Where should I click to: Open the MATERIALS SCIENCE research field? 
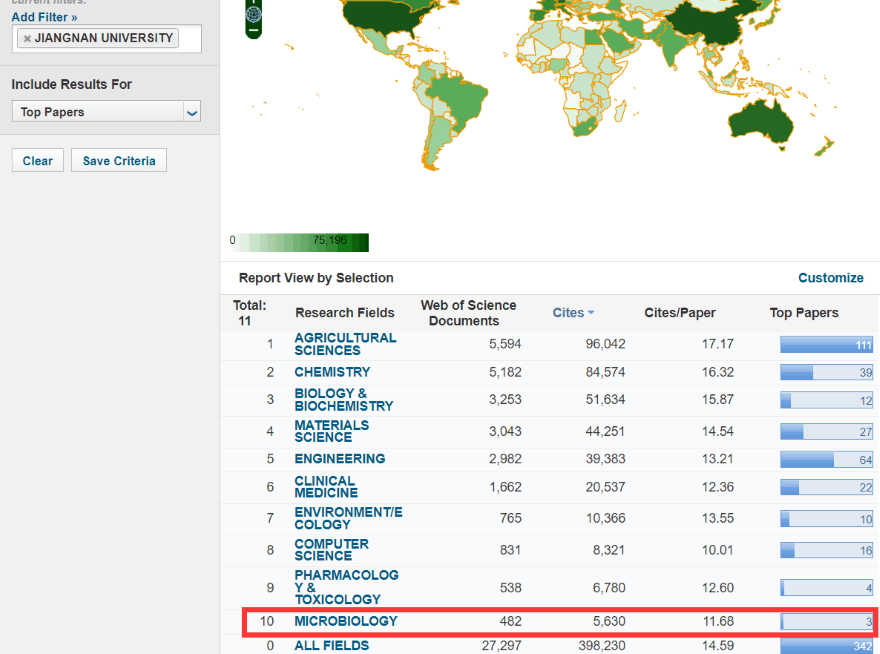[x=331, y=431]
